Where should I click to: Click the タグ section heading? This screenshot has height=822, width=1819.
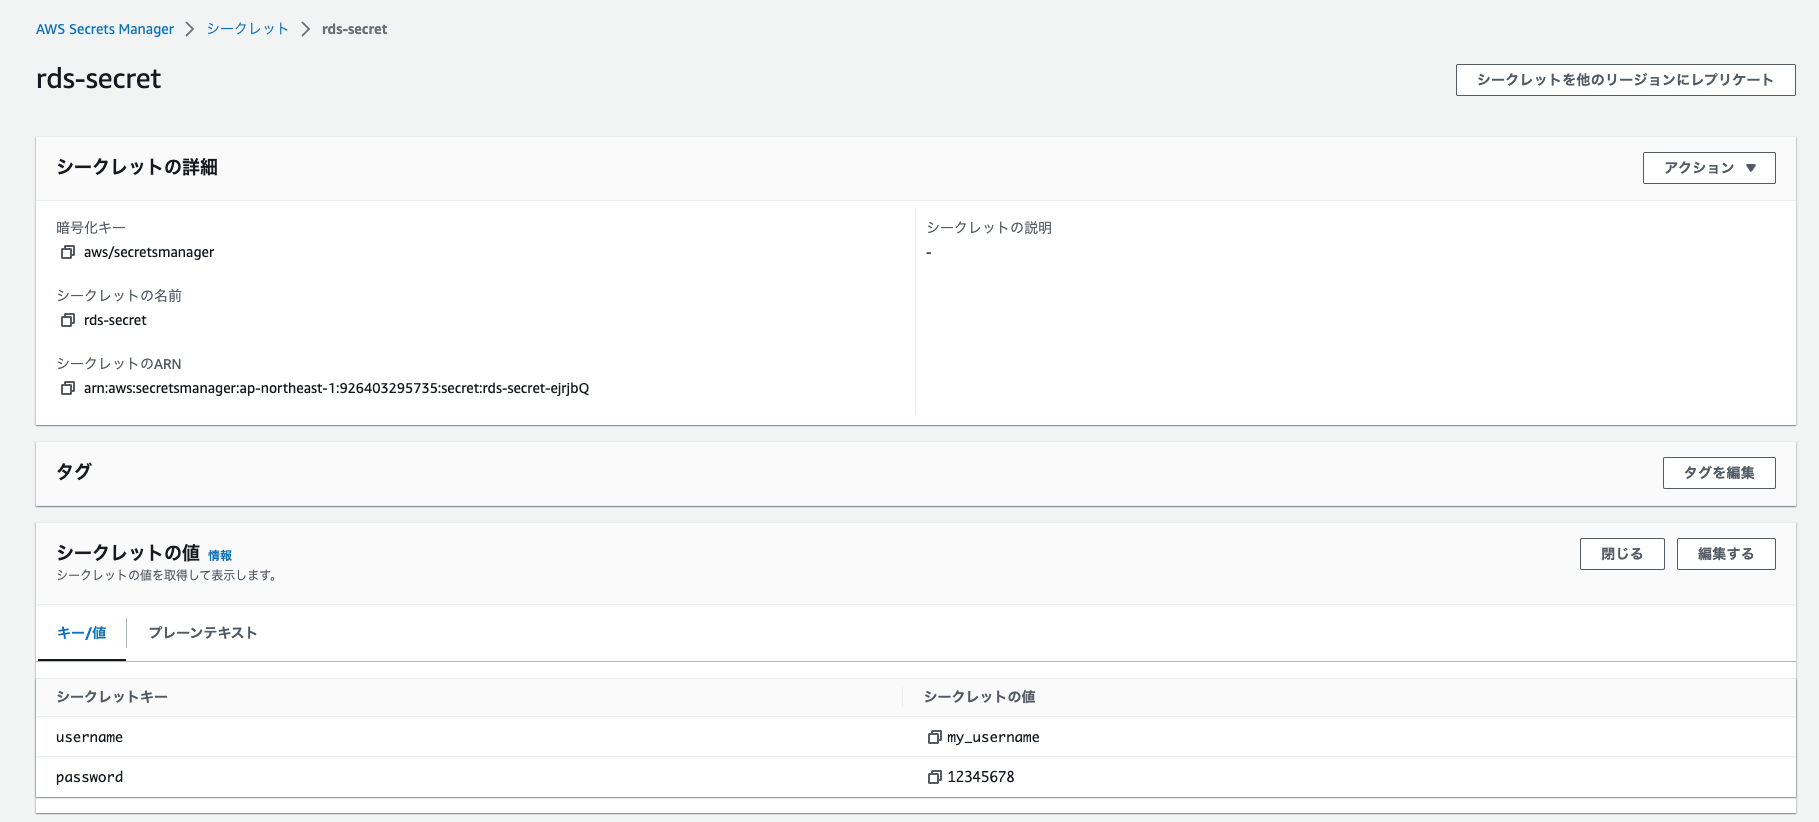tap(74, 471)
